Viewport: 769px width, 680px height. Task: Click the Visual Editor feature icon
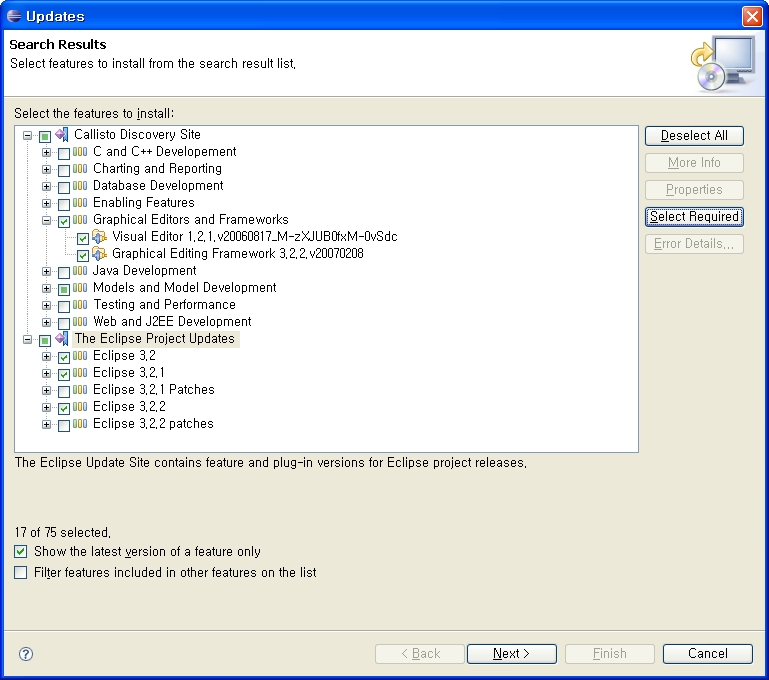tap(100, 237)
